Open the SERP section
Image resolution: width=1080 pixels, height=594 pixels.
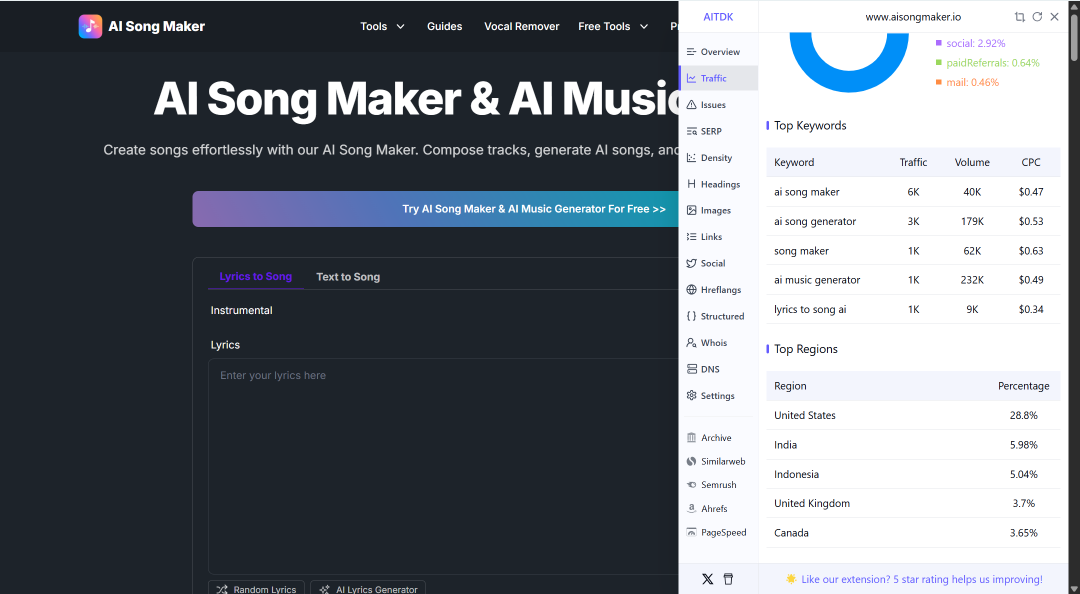pos(718,131)
